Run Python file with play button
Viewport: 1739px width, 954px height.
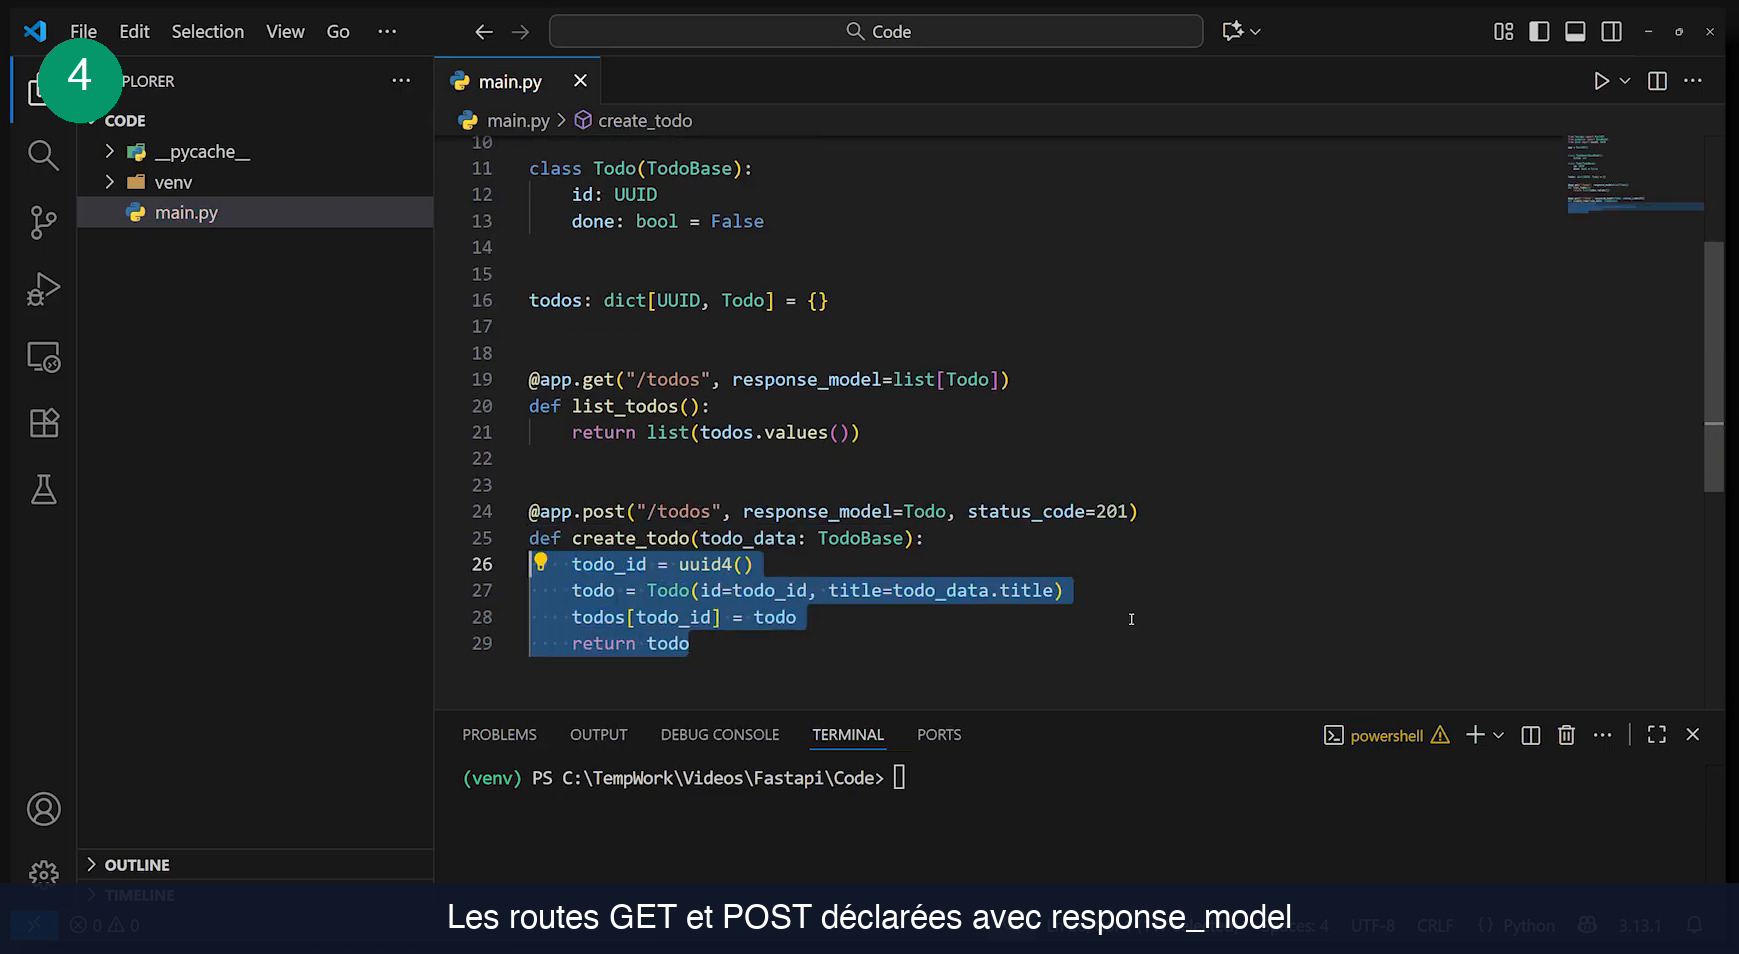(1601, 81)
